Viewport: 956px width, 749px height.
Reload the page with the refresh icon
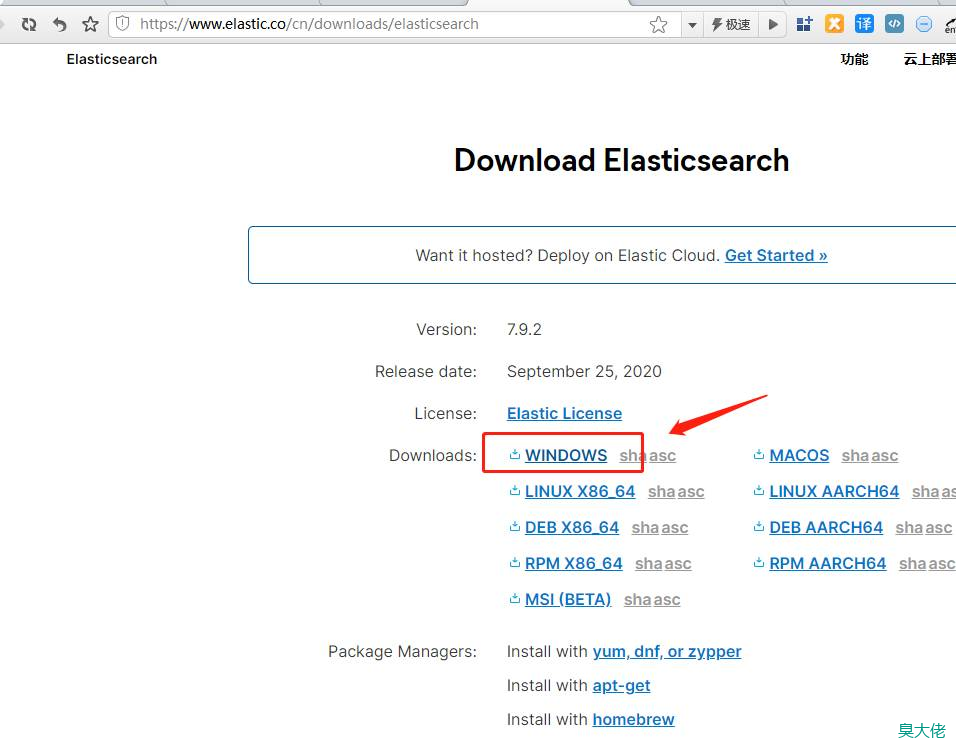(29, 24)
